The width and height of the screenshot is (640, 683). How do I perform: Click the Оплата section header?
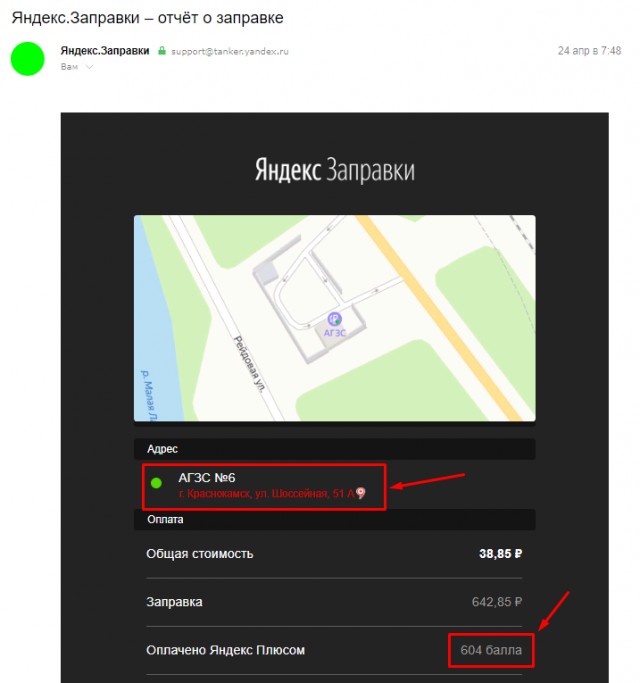(x=335, y=520)
